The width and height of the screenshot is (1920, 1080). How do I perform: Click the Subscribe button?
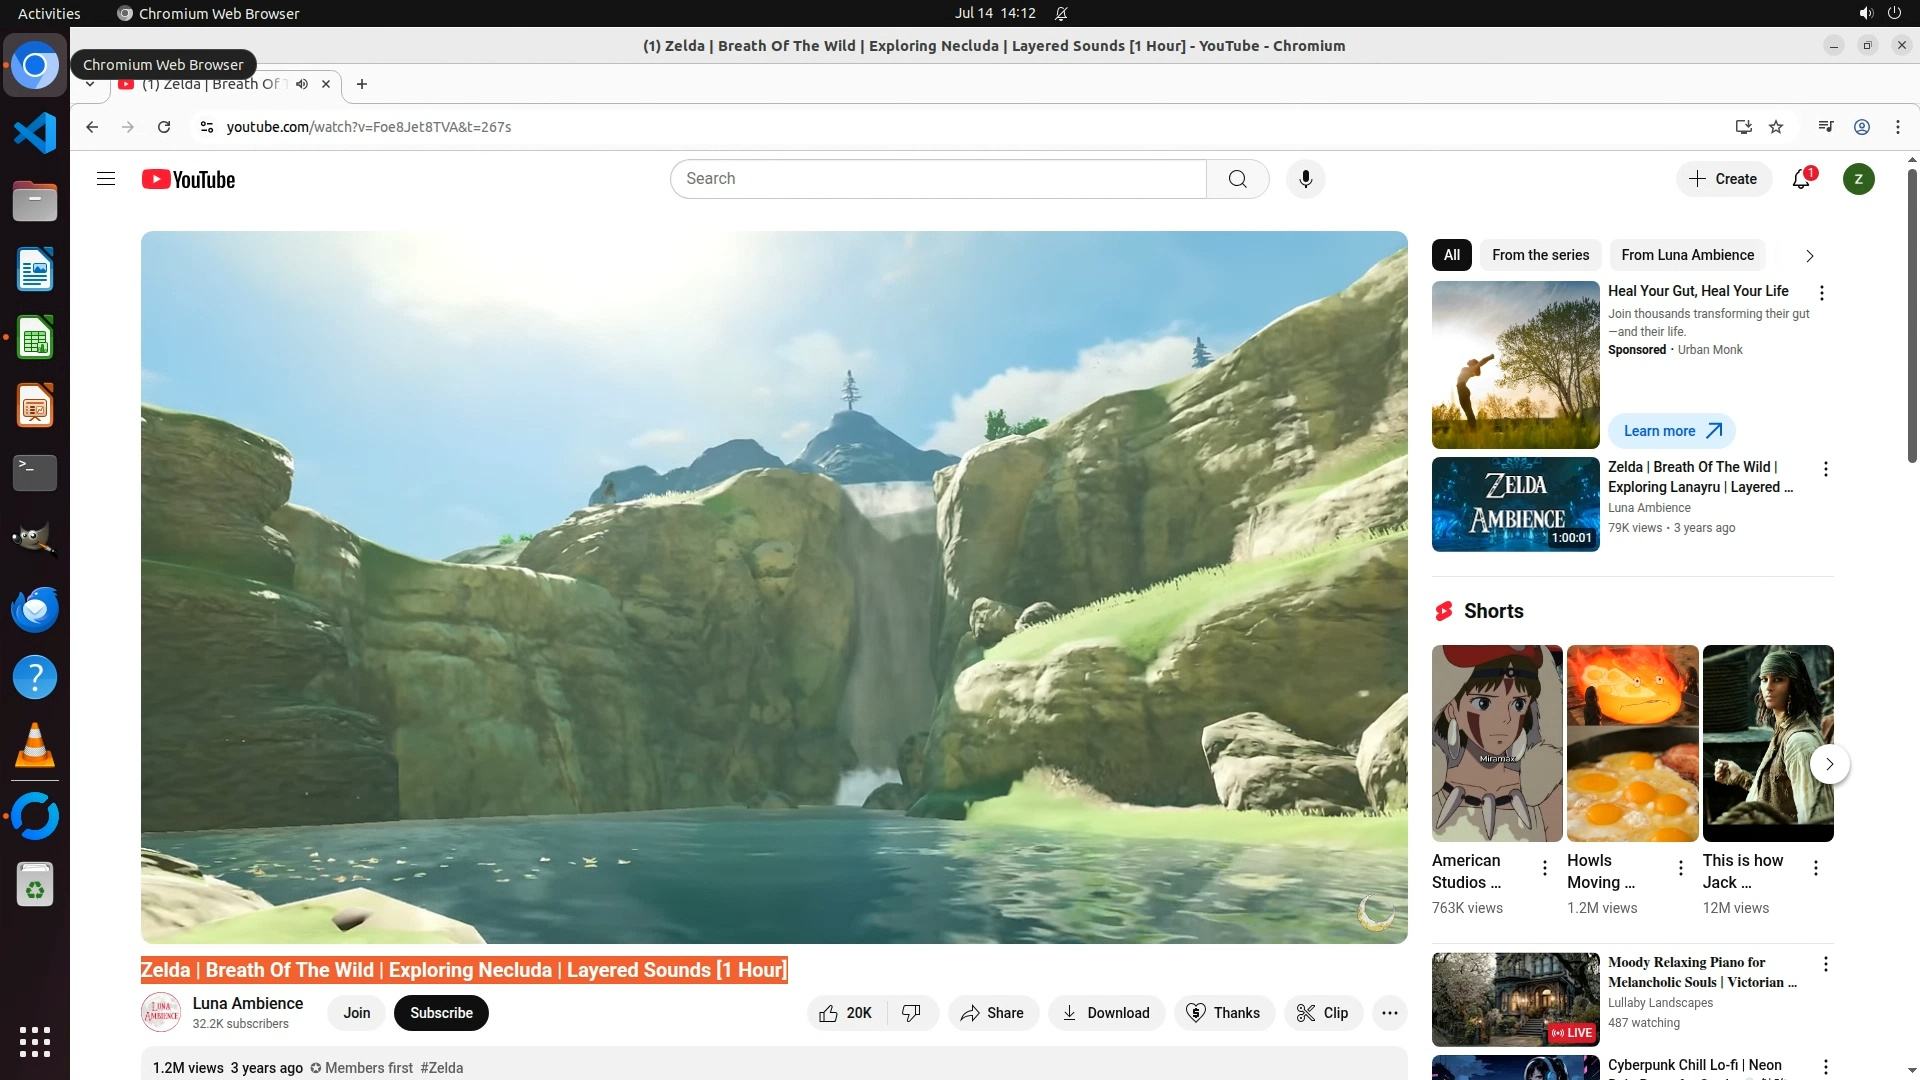pyautogui.click(x=441, y=1013)
